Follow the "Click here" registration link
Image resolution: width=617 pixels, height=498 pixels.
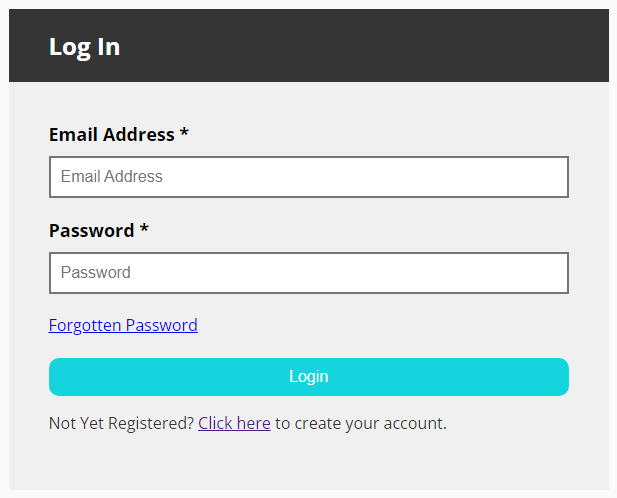pyautogui.click(x=234, y=423)
